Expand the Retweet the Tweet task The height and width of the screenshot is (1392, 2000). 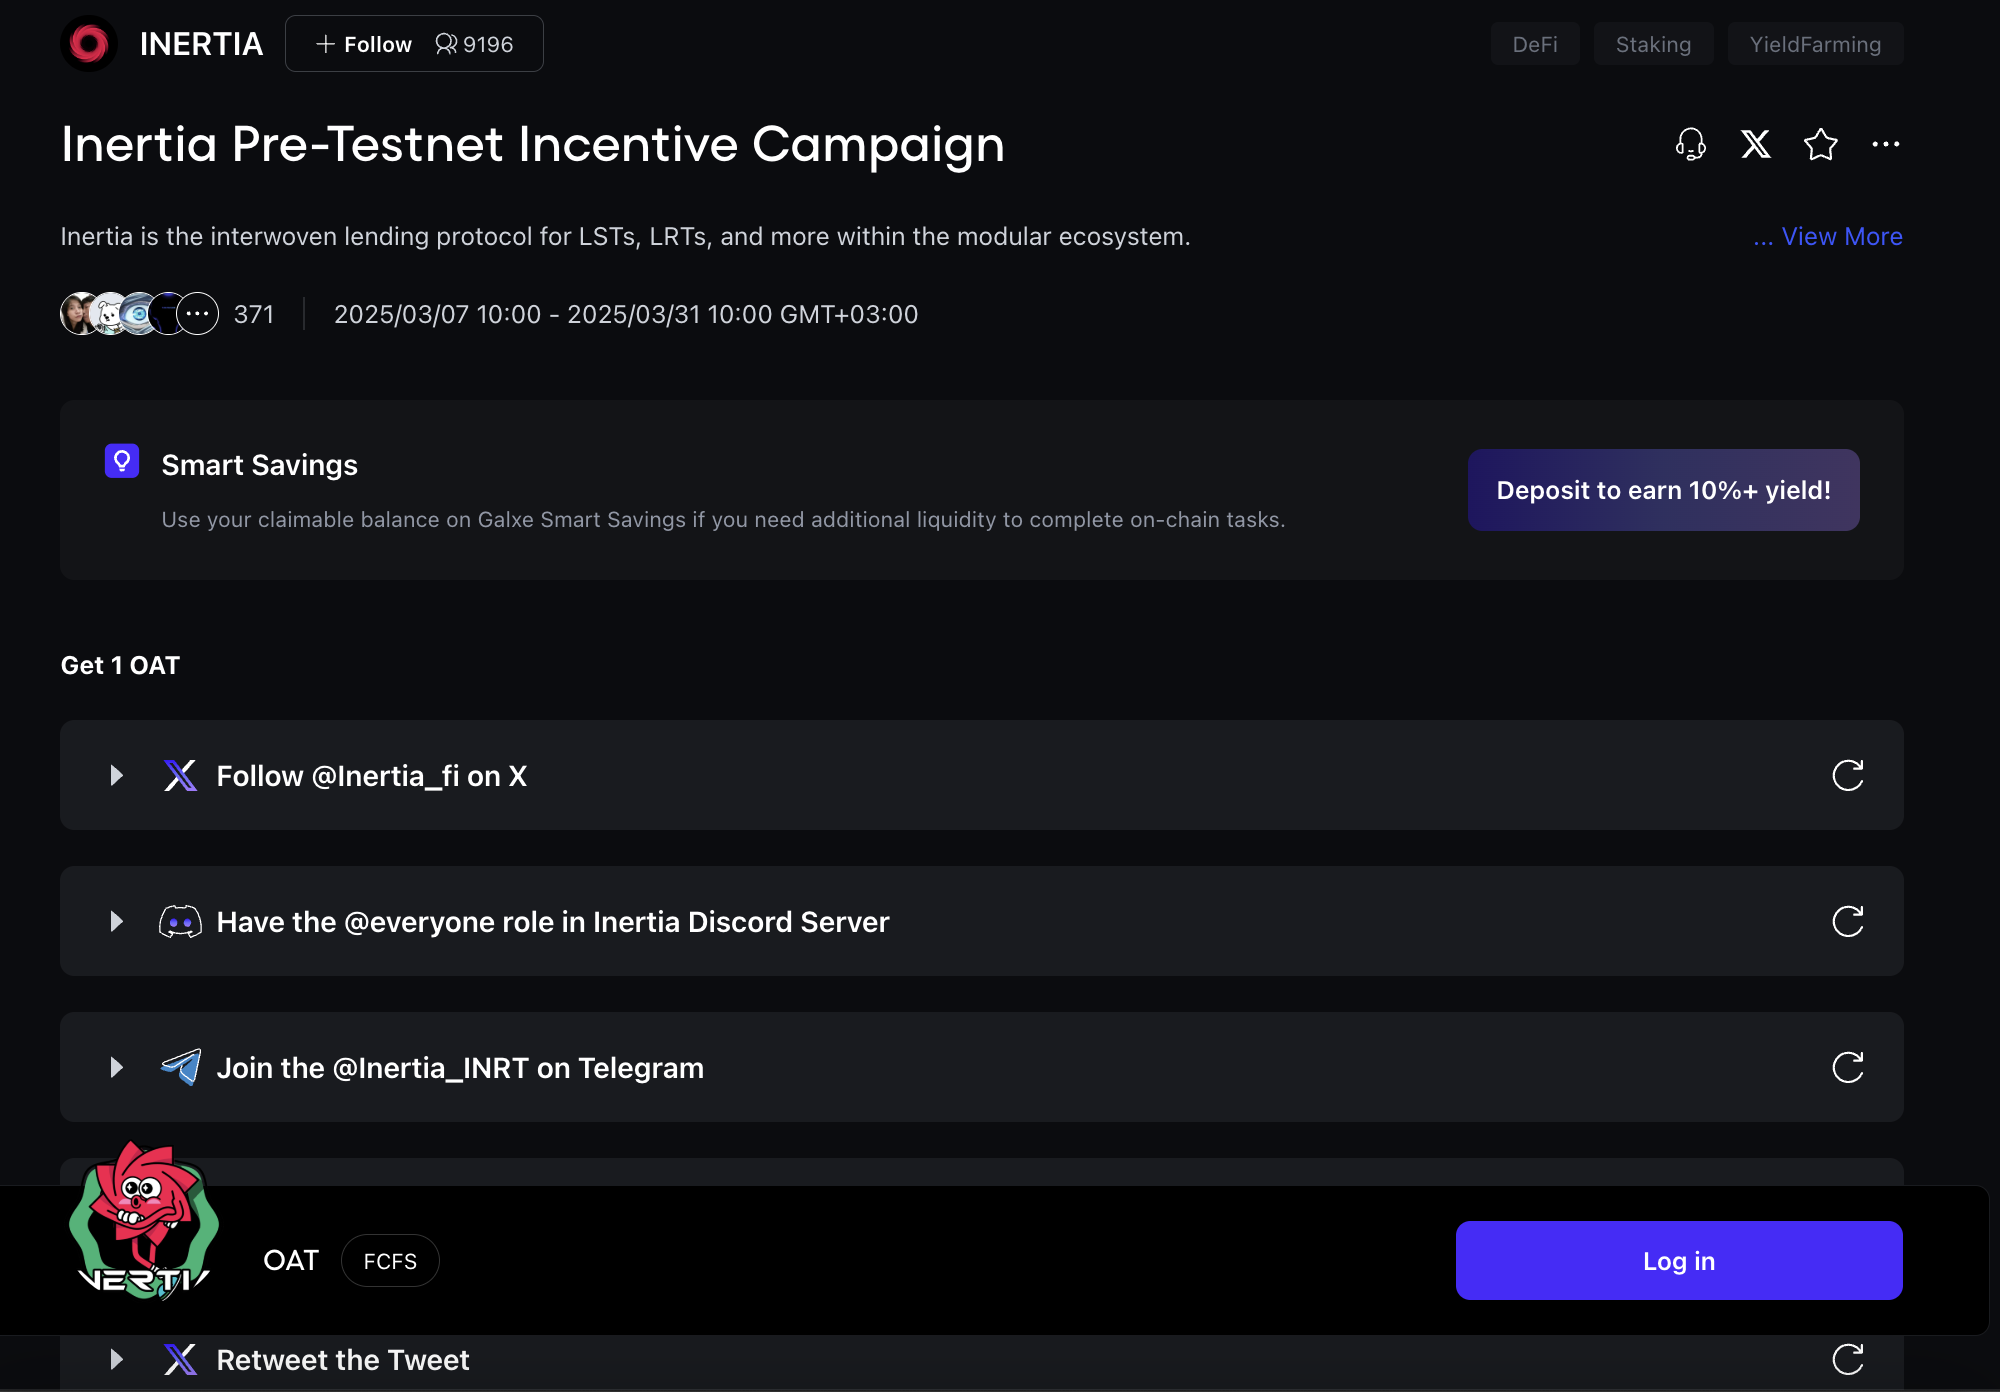pyautogui.click(x=117, y=1359)
